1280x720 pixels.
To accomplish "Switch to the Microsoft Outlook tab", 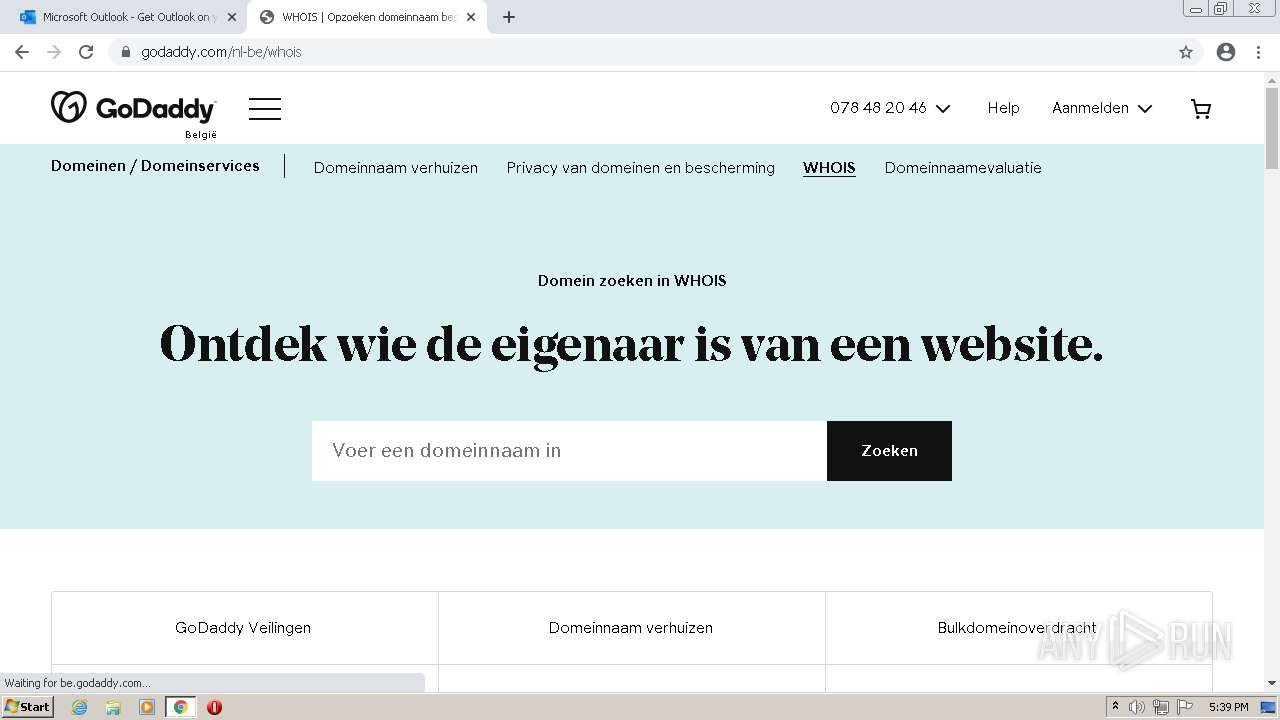I will 128,17.
